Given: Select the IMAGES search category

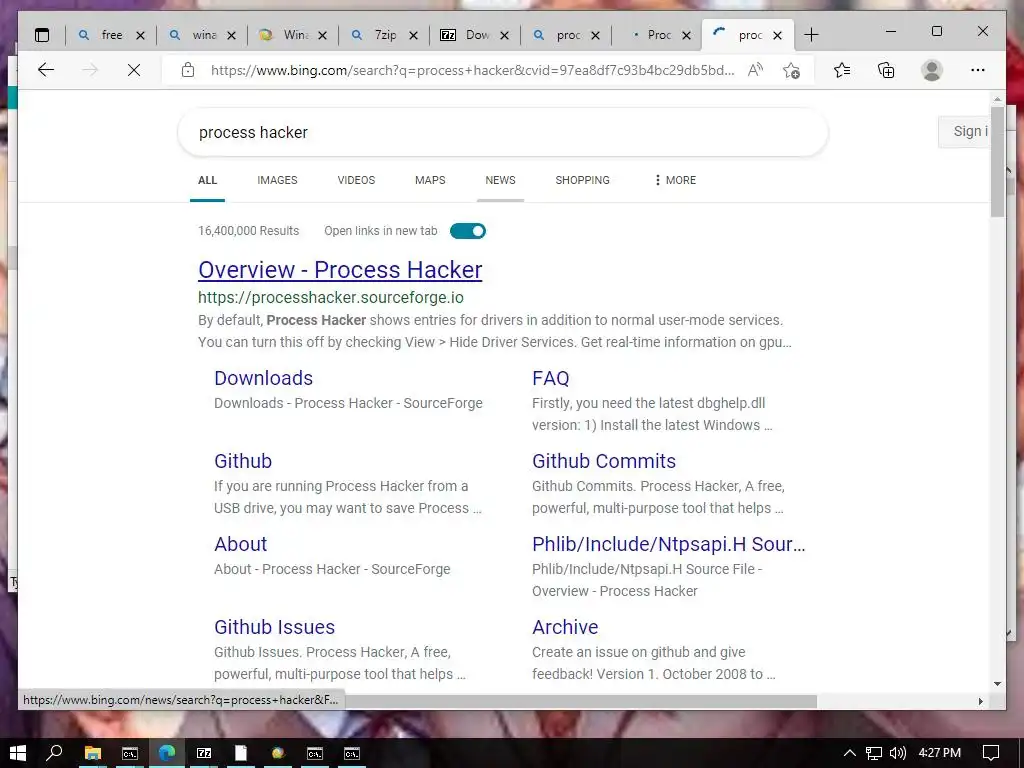Looking at the screenshot, I should click(x=277, y=180).
